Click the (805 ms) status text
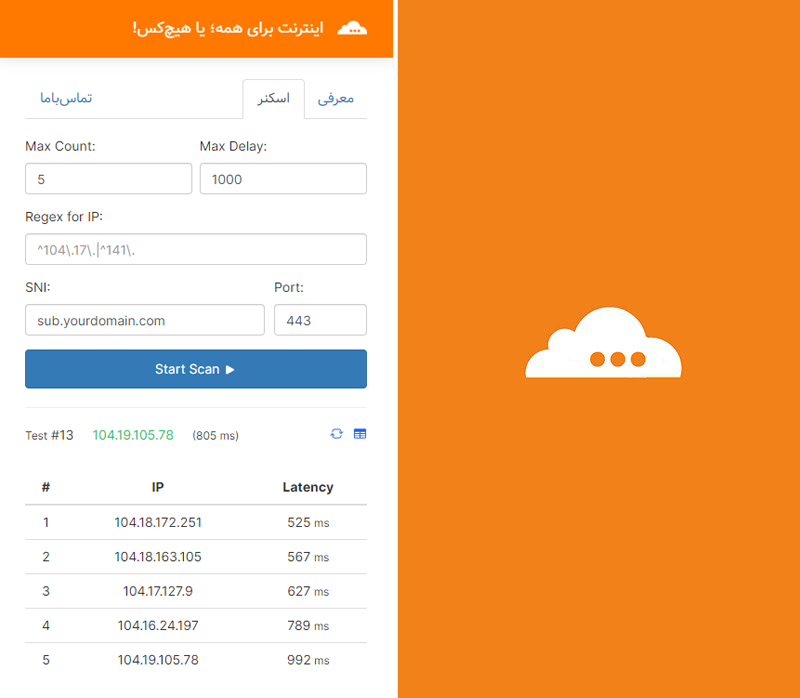The image size is (800, 698). (215, 436)
